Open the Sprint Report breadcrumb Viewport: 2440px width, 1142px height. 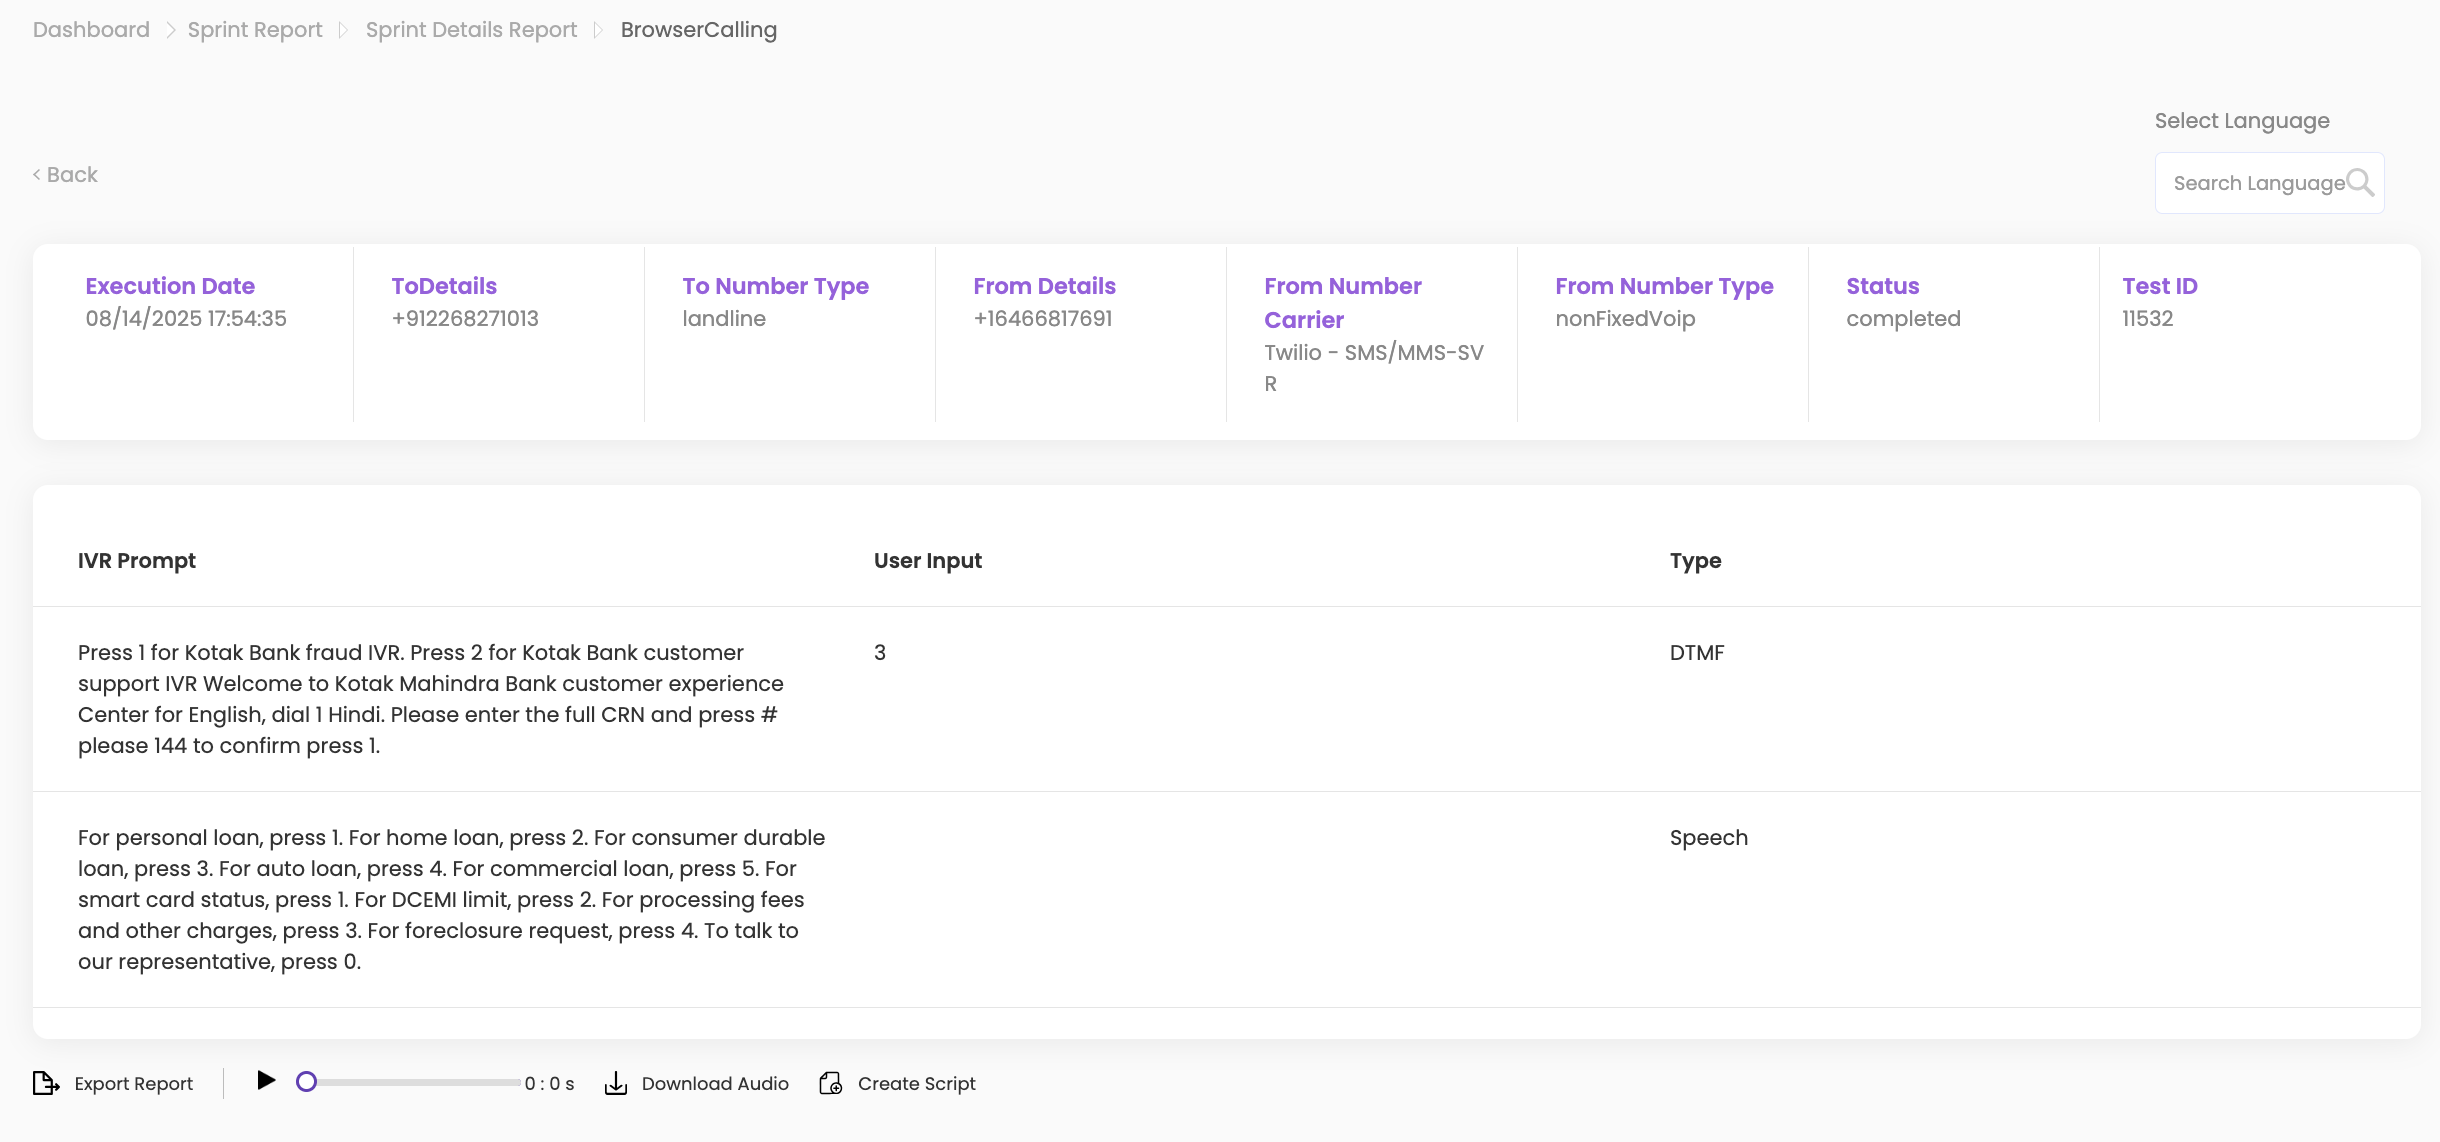click(x=255, y=30)
